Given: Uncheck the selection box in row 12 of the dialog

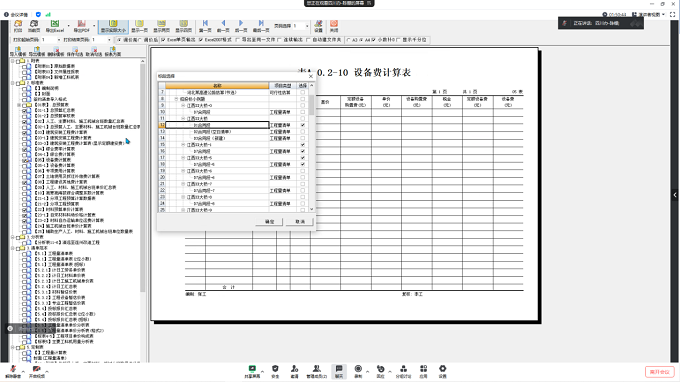Looking at the screenshot, I should point(303,125).
